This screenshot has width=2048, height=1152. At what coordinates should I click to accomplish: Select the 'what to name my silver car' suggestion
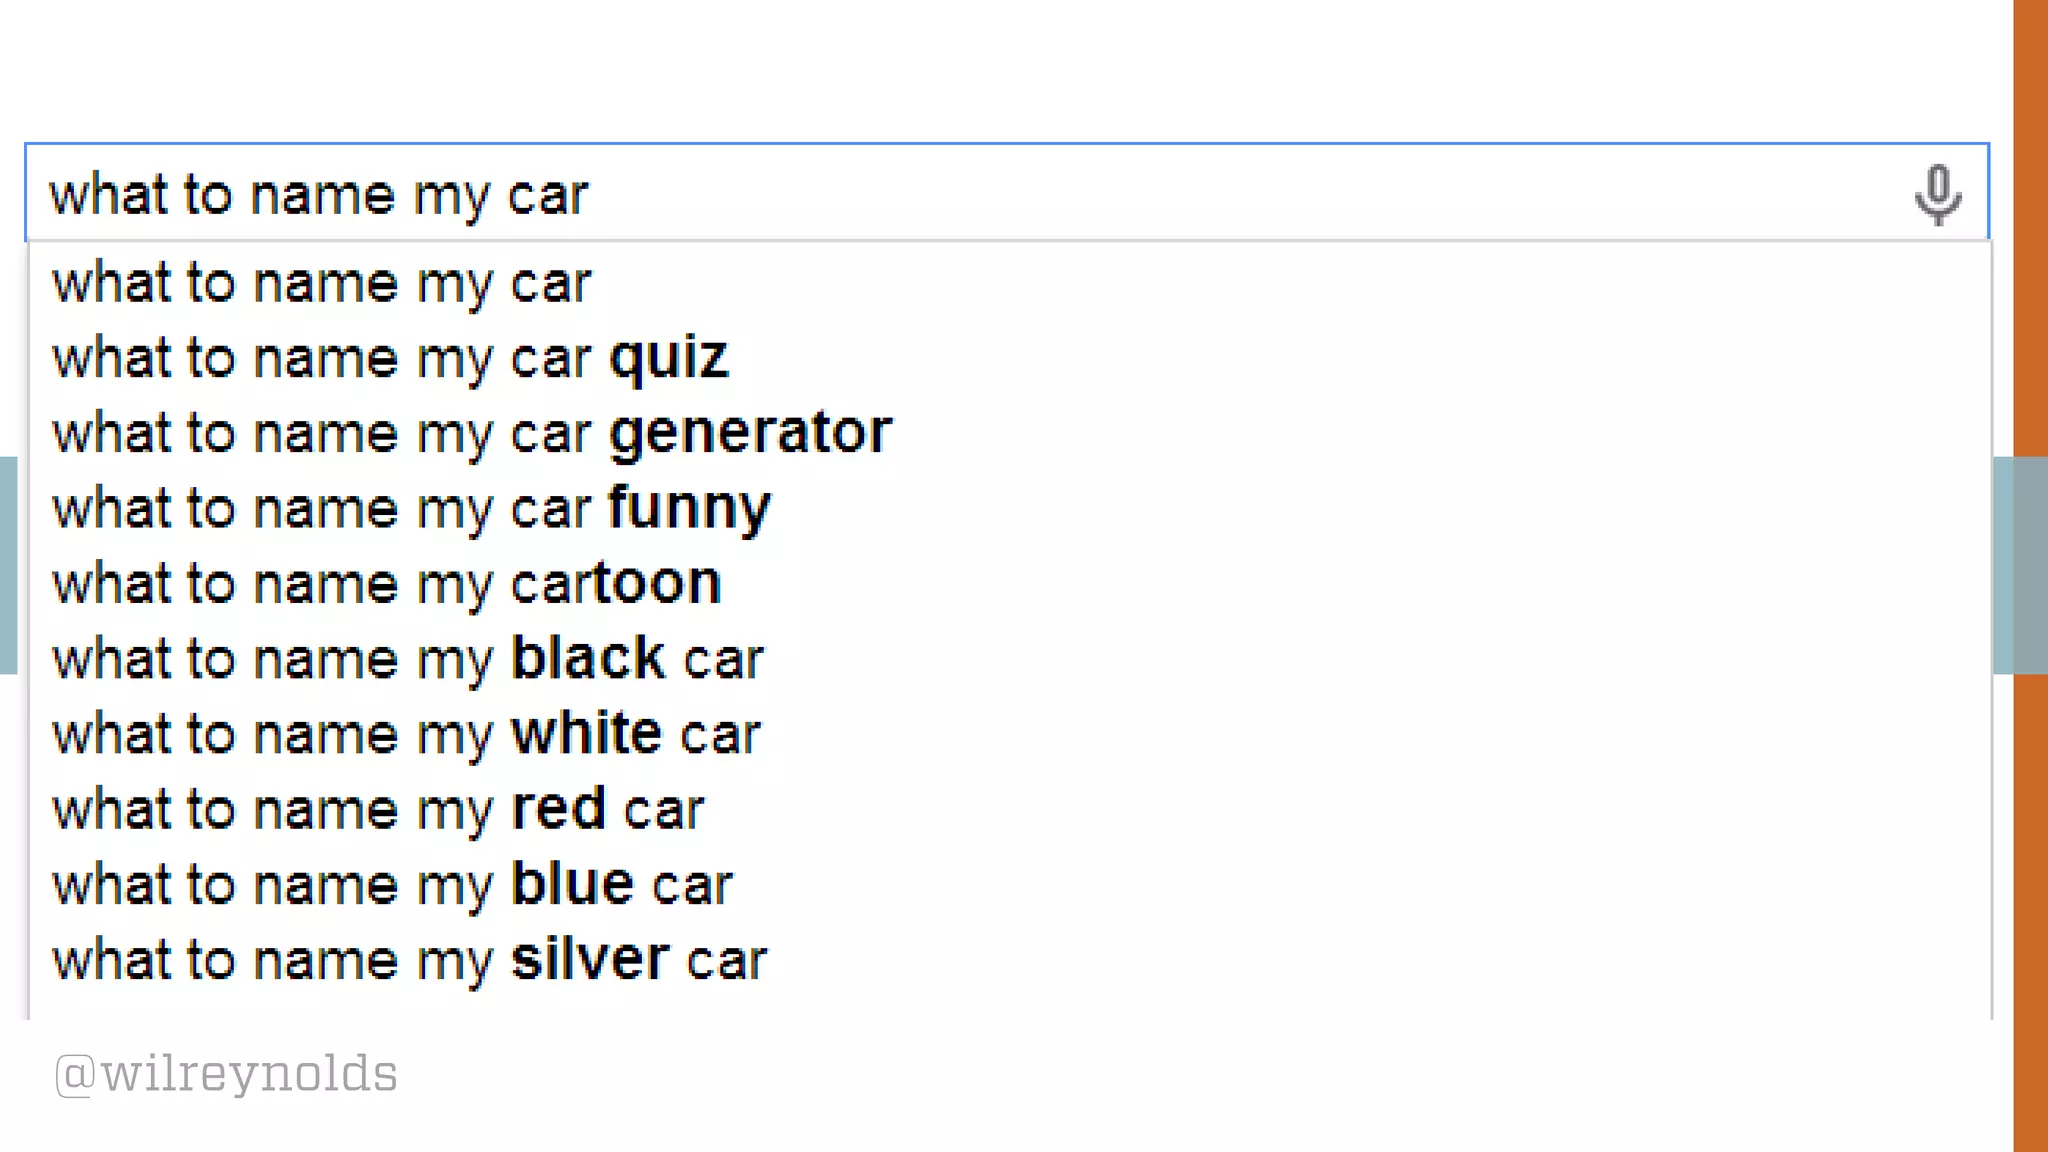[409, 960]
